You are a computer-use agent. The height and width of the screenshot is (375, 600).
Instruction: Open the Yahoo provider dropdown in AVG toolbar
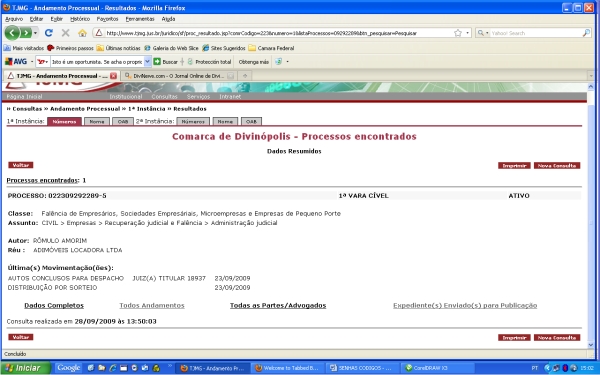[x=43, y=62]
